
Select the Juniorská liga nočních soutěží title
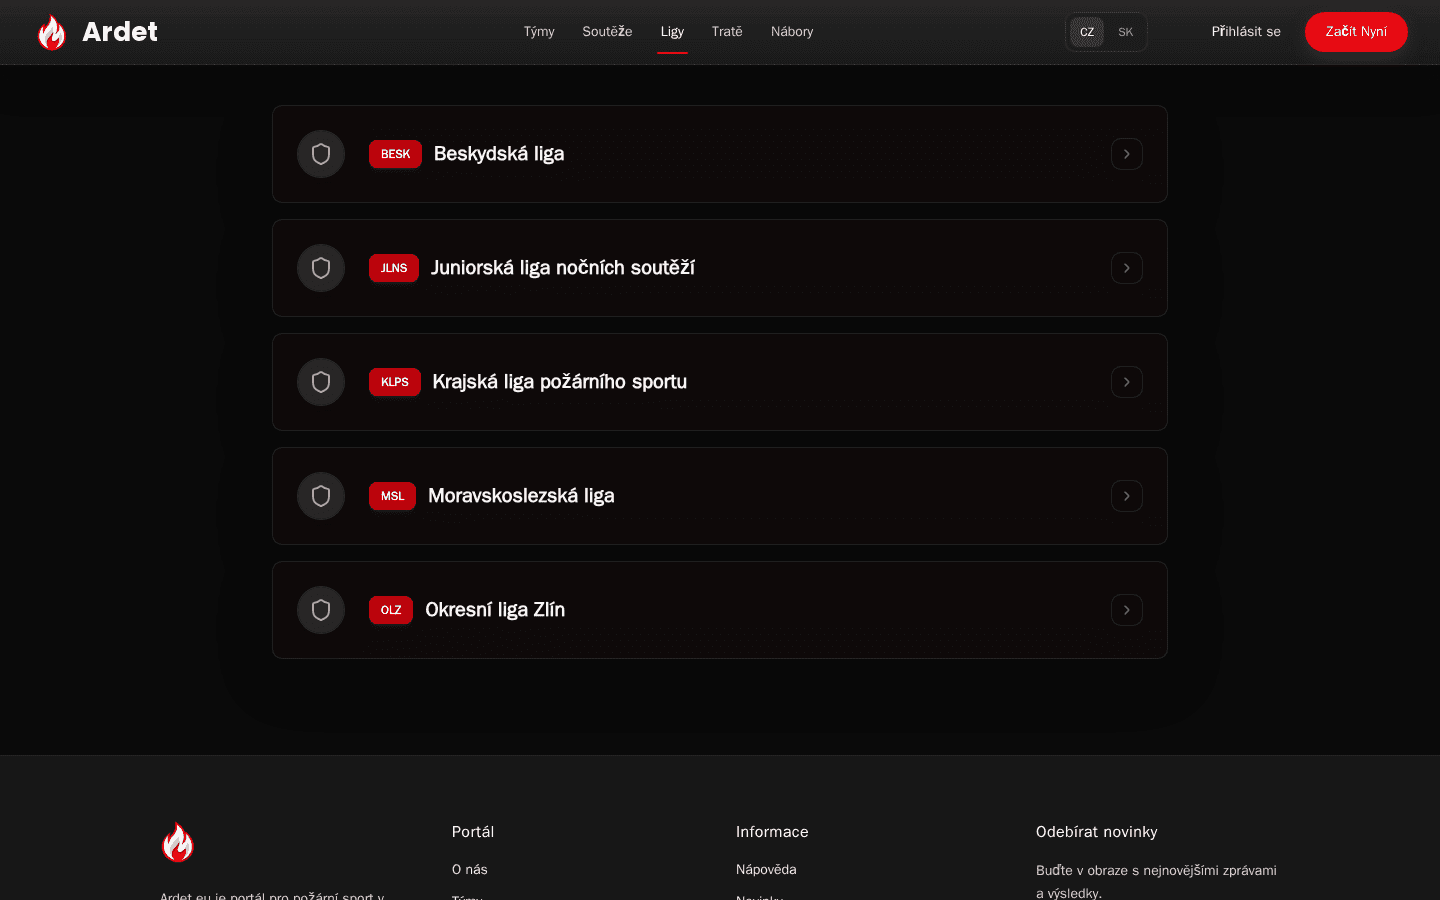point(563,268)
